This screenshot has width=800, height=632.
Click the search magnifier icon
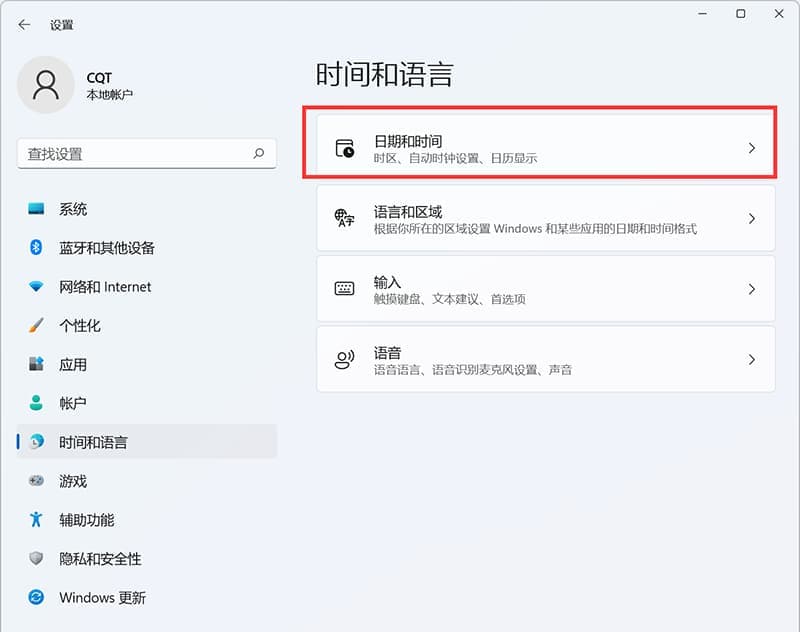pyautogui.click(x=258, y=154)
